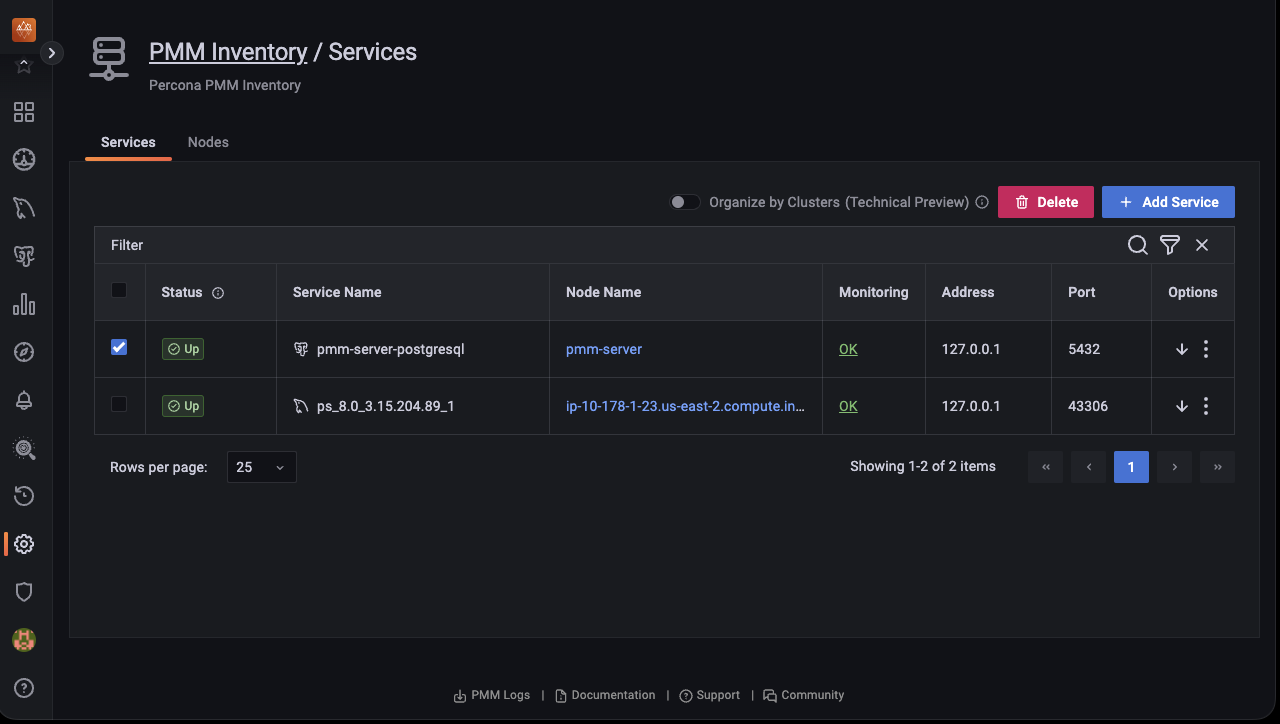Screen dimensions: 1280x724
Task: Open the MySQL dashboards sidebar icon
Action: (x=24, y=208)
